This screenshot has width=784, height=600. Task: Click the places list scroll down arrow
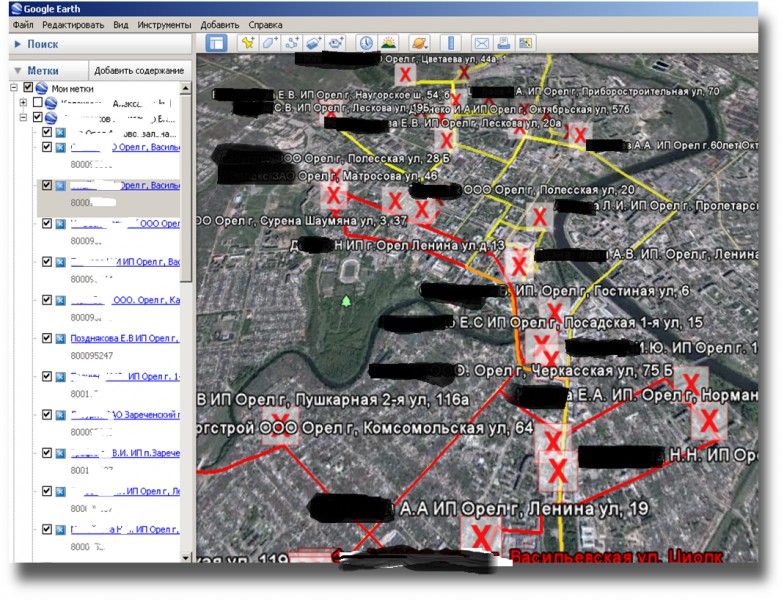point(186,558)
